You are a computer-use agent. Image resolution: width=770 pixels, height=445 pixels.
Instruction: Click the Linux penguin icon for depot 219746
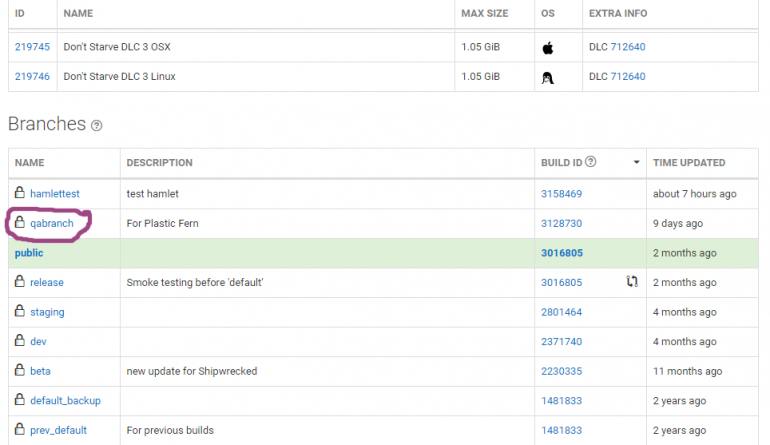point(548,78)
